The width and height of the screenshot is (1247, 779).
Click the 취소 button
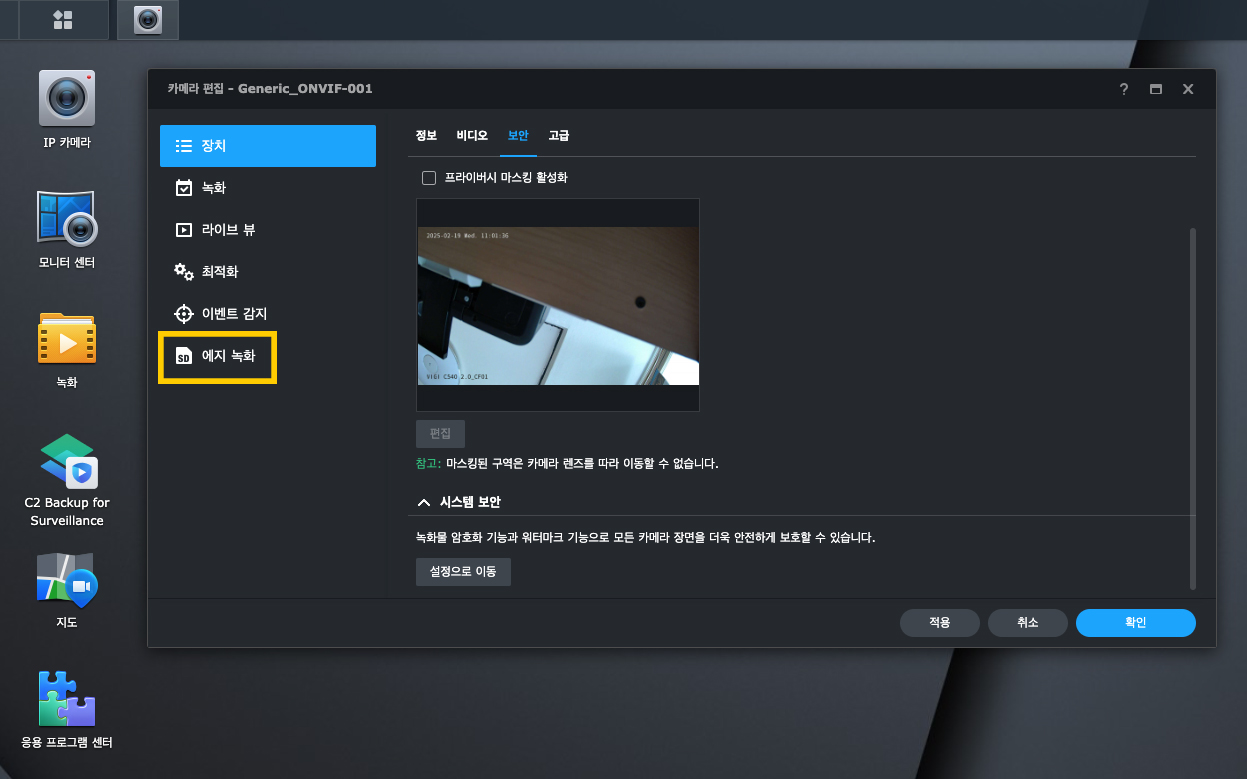click(x=1027, y=623)
